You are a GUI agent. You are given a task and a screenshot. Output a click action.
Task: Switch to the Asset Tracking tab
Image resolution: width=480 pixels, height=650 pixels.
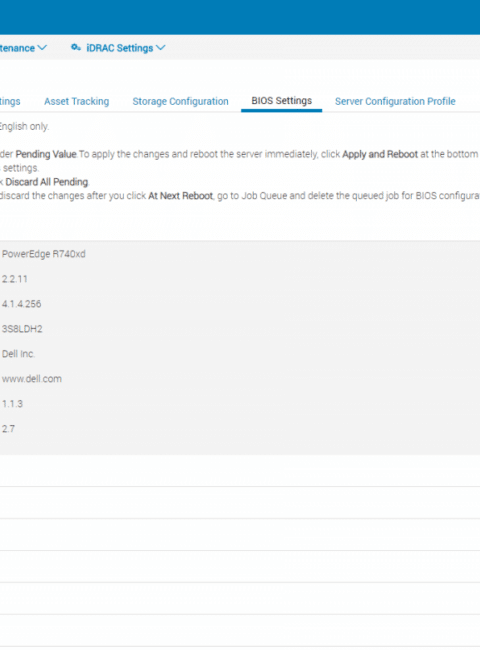pyautogui.click(x=77, y=101)
